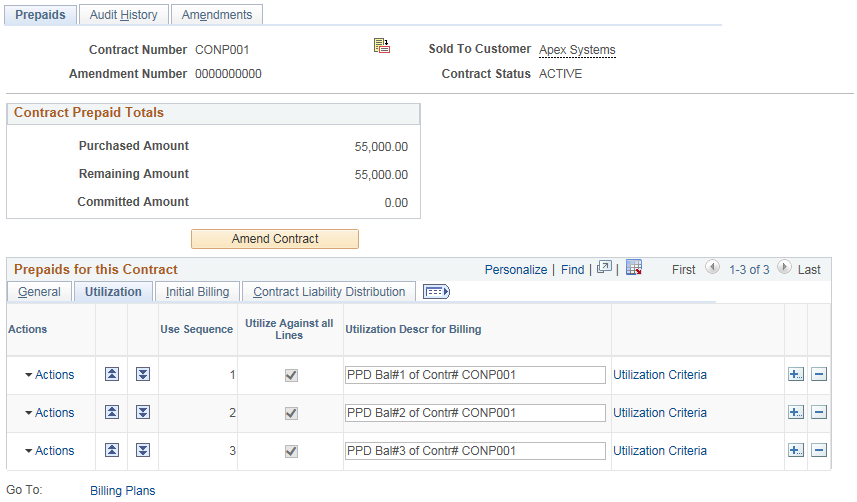
Task: Select the Utilization grid tab
Action: [113, 291]
